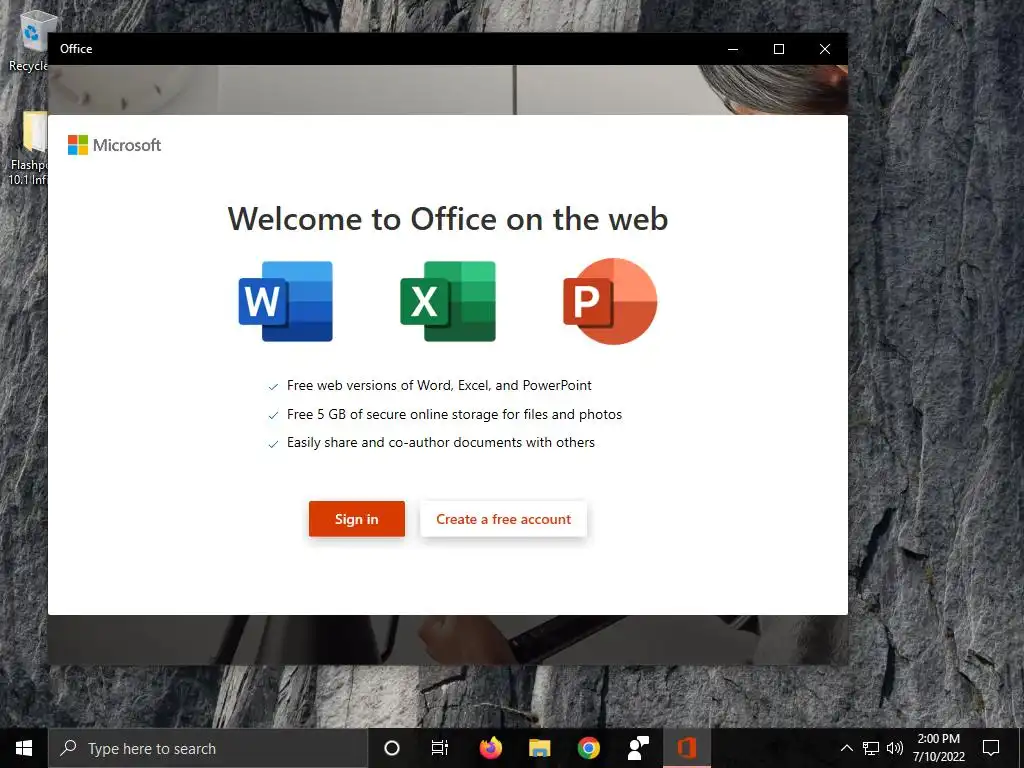This screenshot has height=768, width=1024.
Task: Open the volume control
Action: tap(895, 748)
